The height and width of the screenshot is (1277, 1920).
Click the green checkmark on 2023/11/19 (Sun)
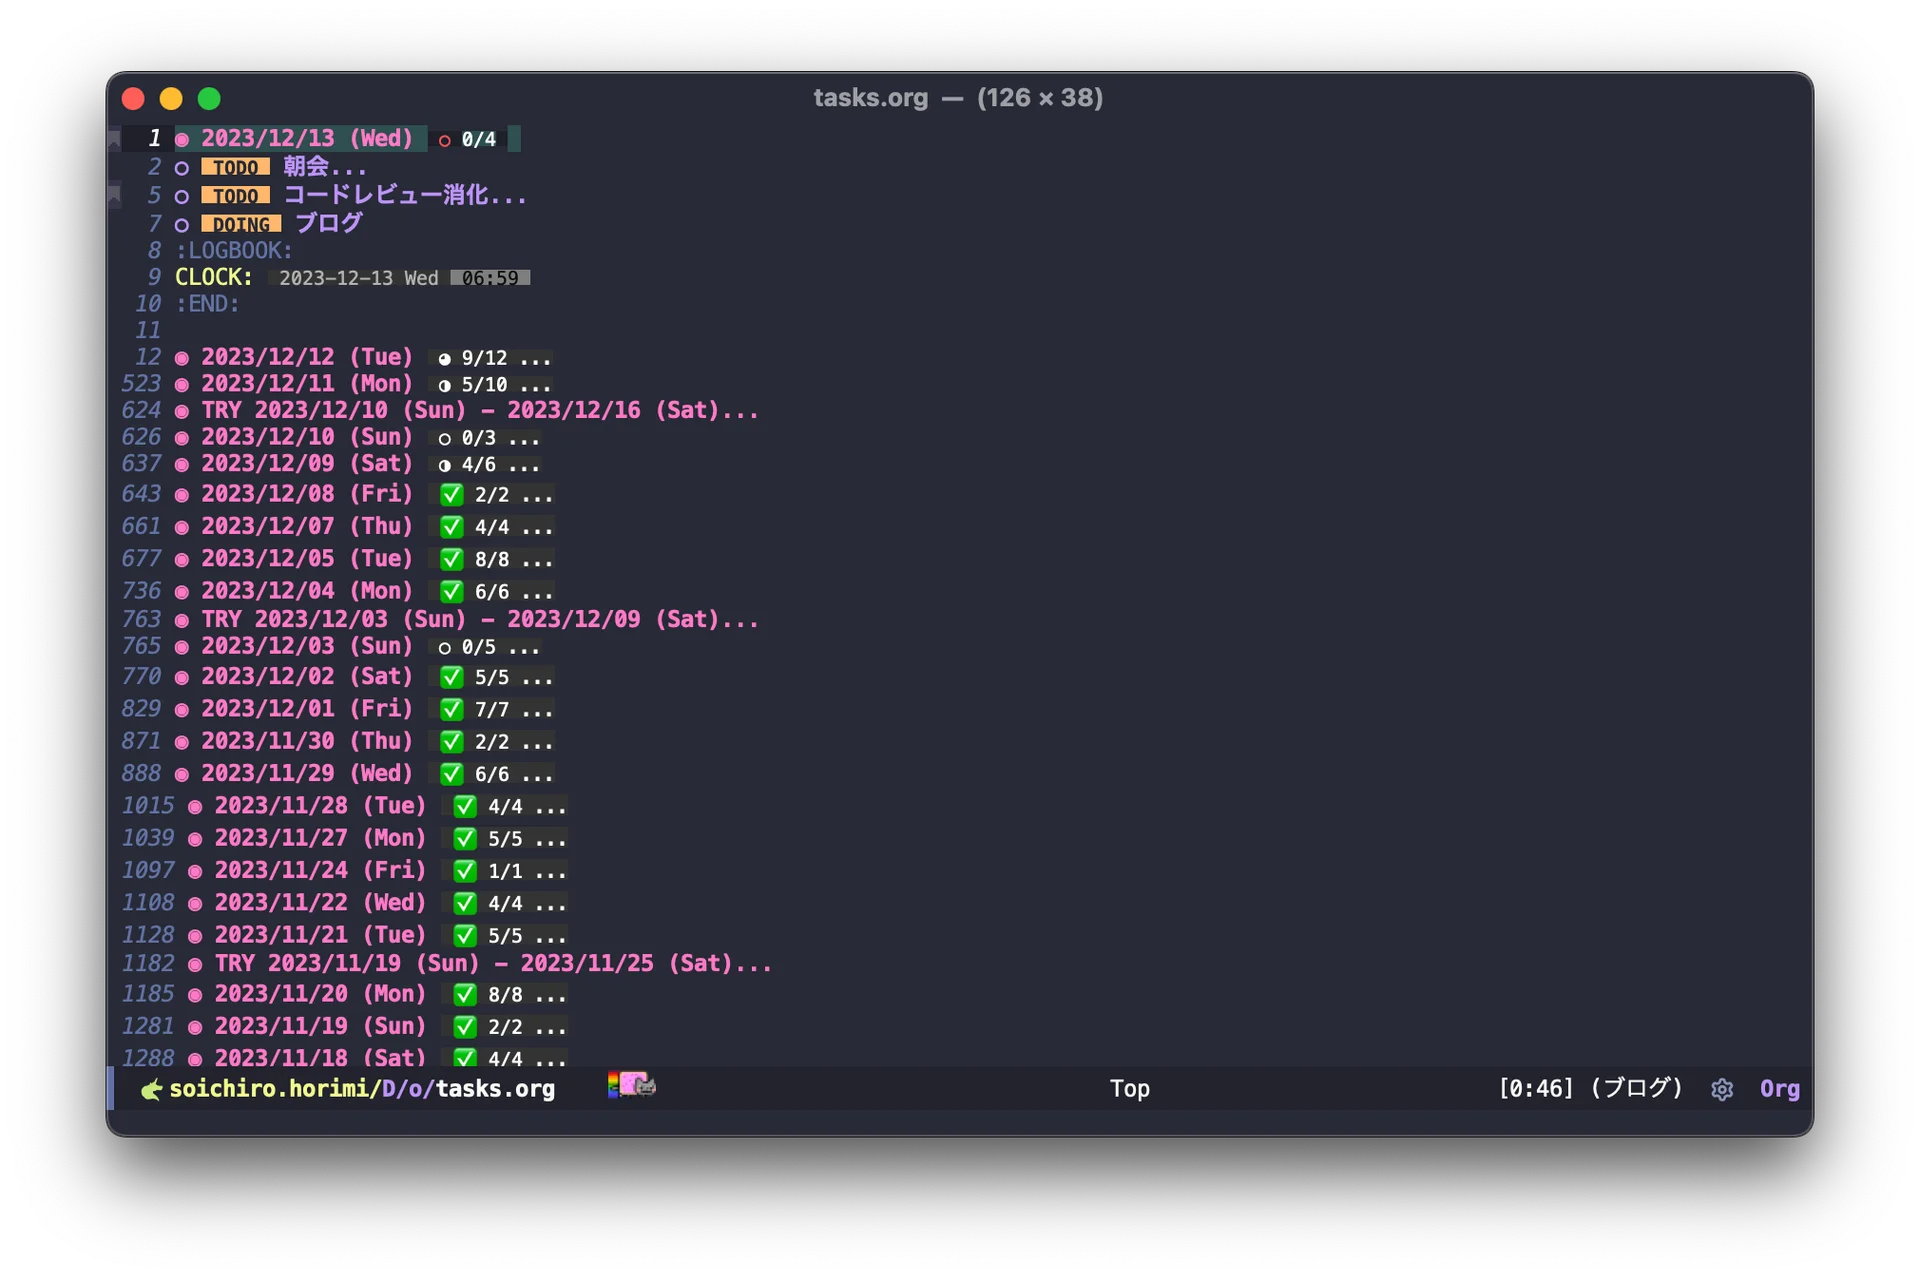(x=465, y=1027)
